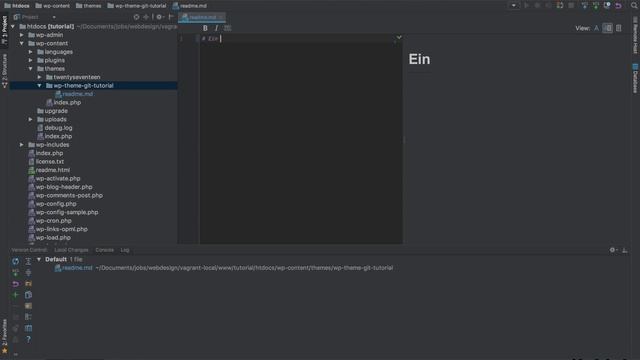Collapse the wp-content folder
The image size is (640, 360).
pos(22,43)
